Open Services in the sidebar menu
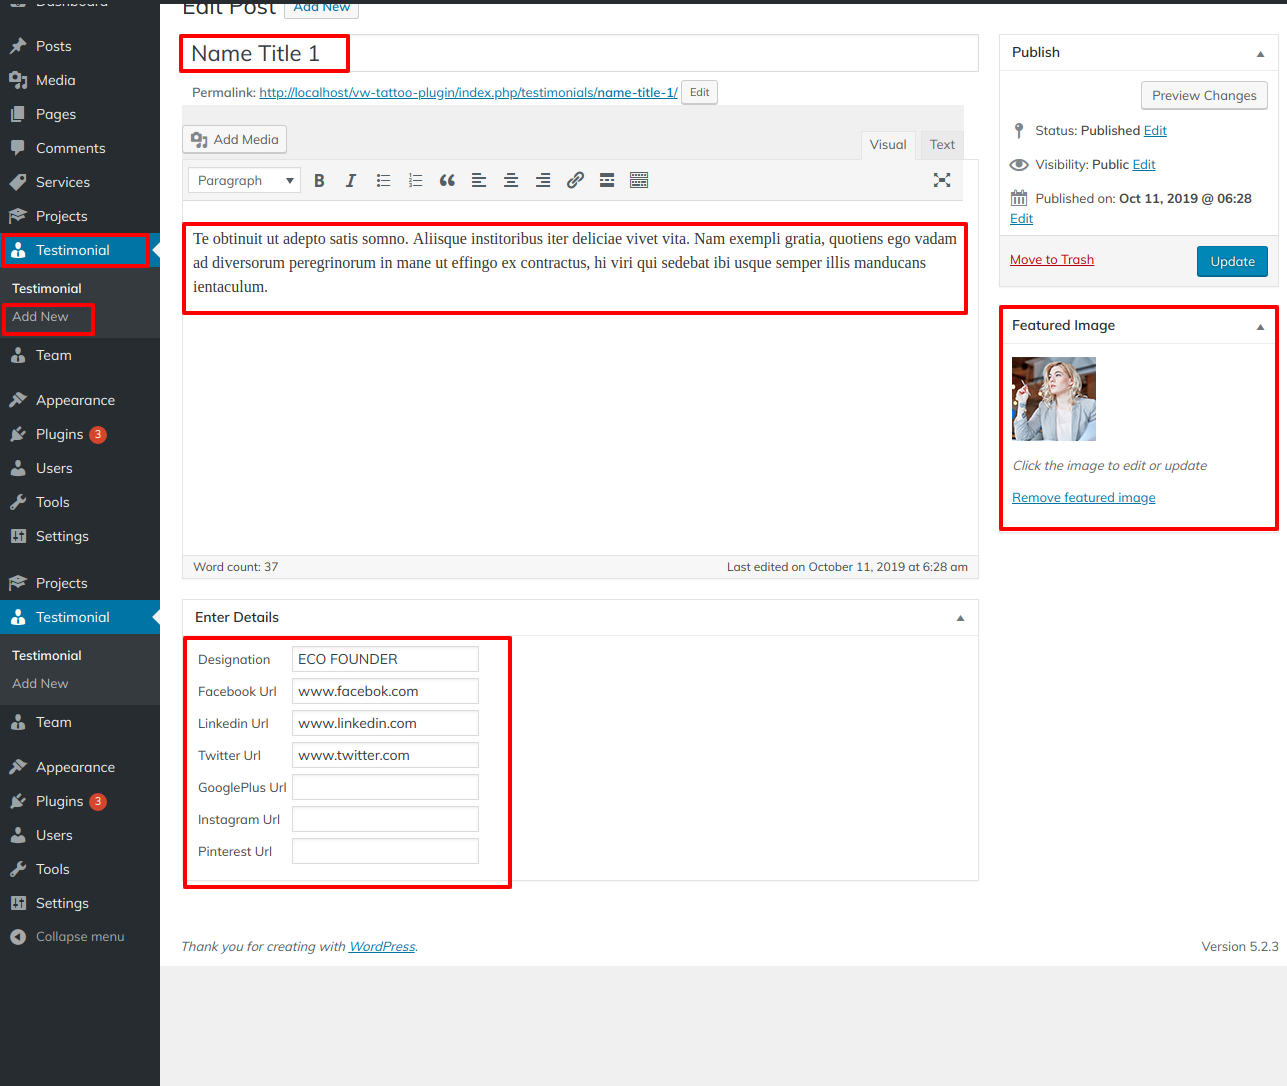Screen dimensions: 1287x1086 (x=63, y=182)
